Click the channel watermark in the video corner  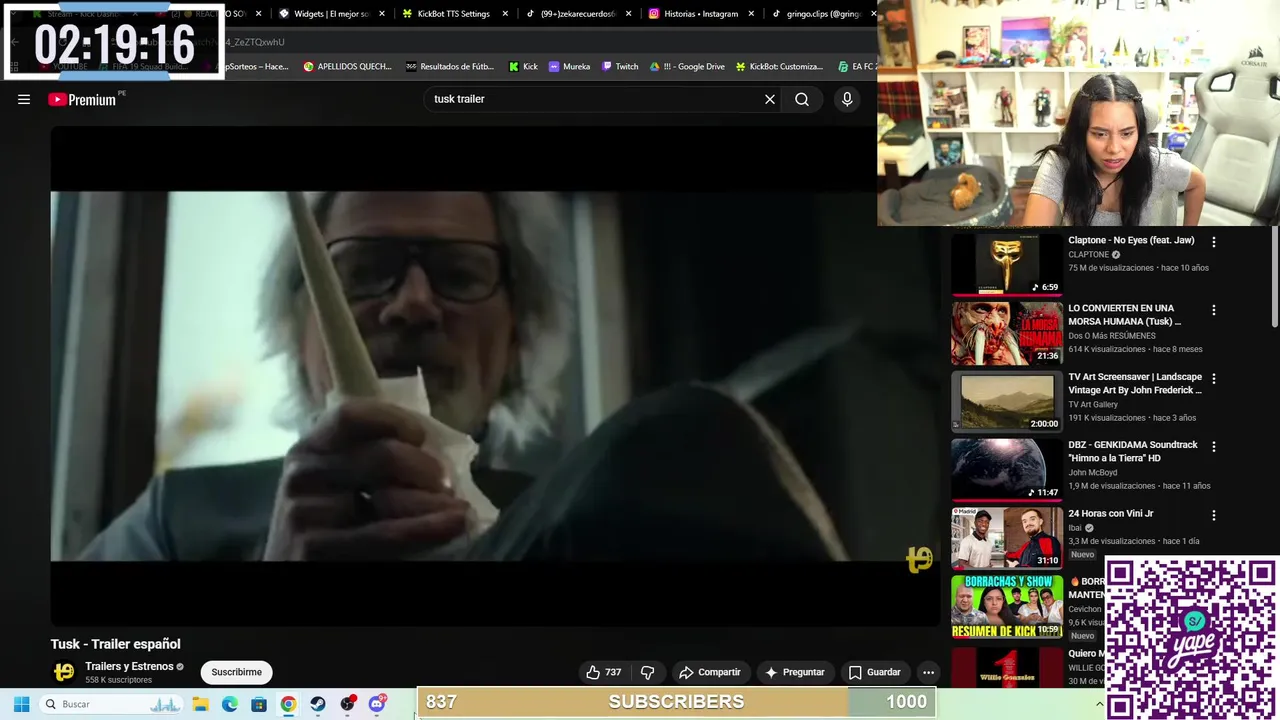pyautogui.click(x=919, y=559)
